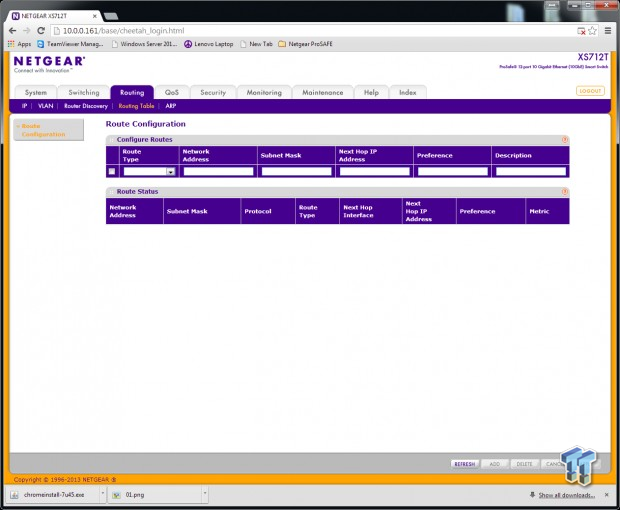The width and height of the screenshot is (620, 510).
Task: Close the downloads bar
Action: 607,495
